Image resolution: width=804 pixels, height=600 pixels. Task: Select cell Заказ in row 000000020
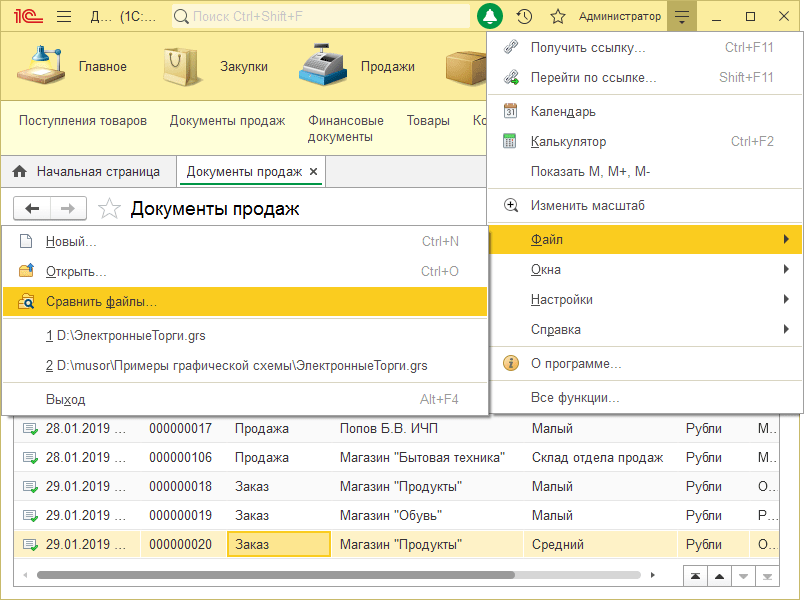coord(279,544)
